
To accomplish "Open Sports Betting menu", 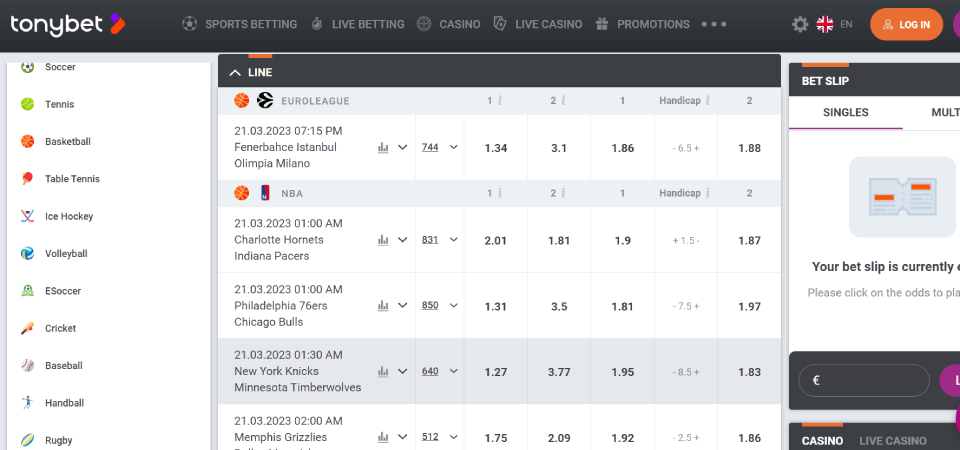I will pos(239,24).
